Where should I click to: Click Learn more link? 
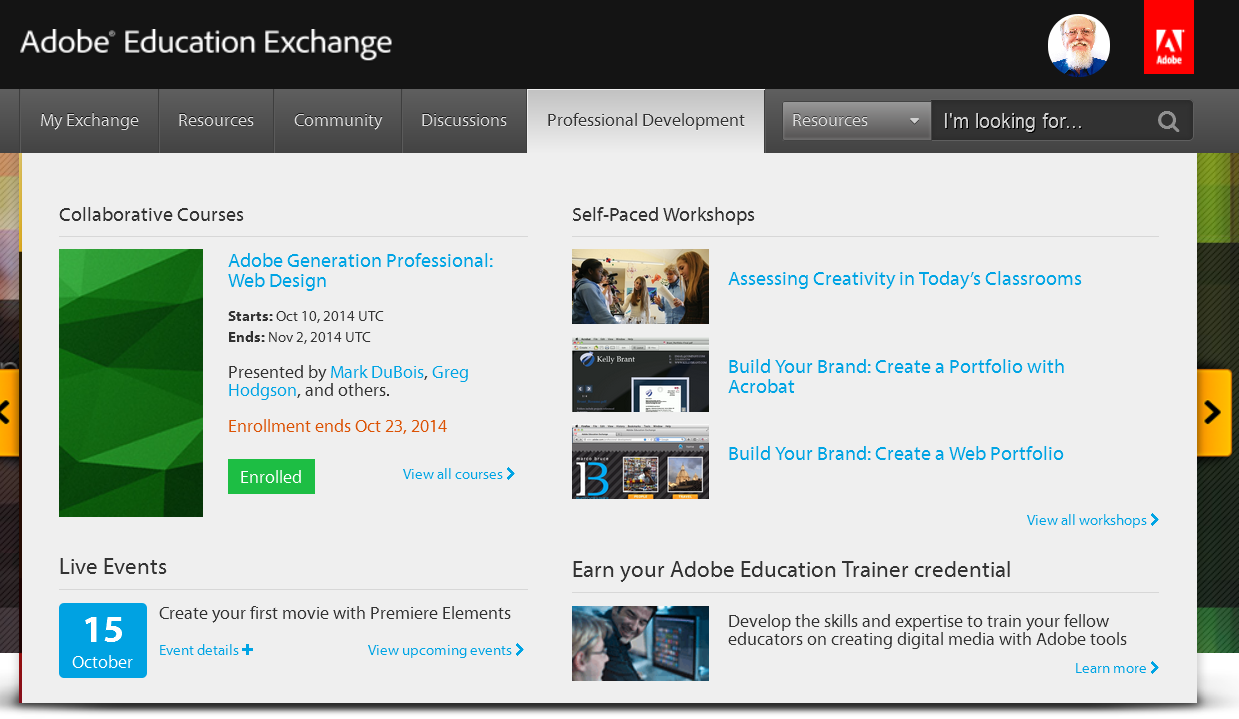click(1117, 668)
